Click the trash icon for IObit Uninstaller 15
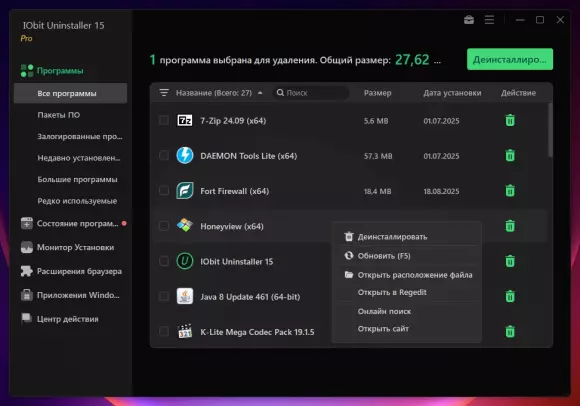This screenshot has height=406, width=580. click(510, 261)
